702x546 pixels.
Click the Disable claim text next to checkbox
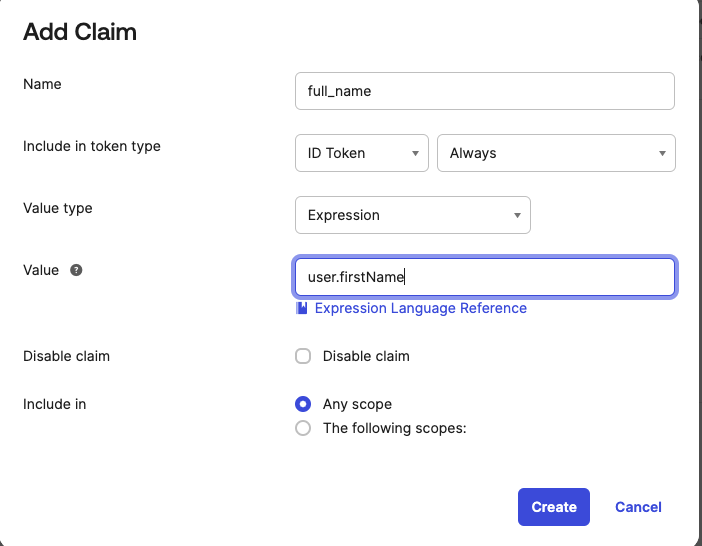pos(366,356)
